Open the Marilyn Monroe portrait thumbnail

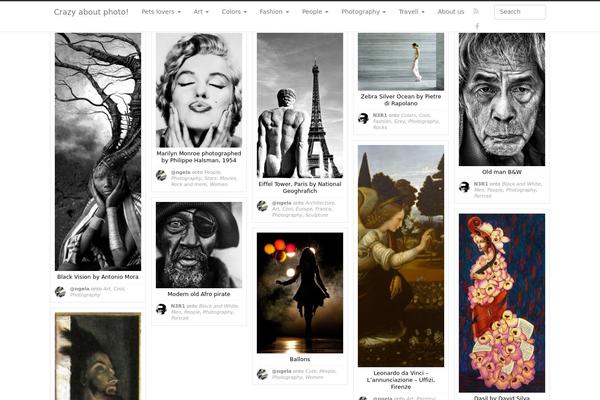coord(199,90)
